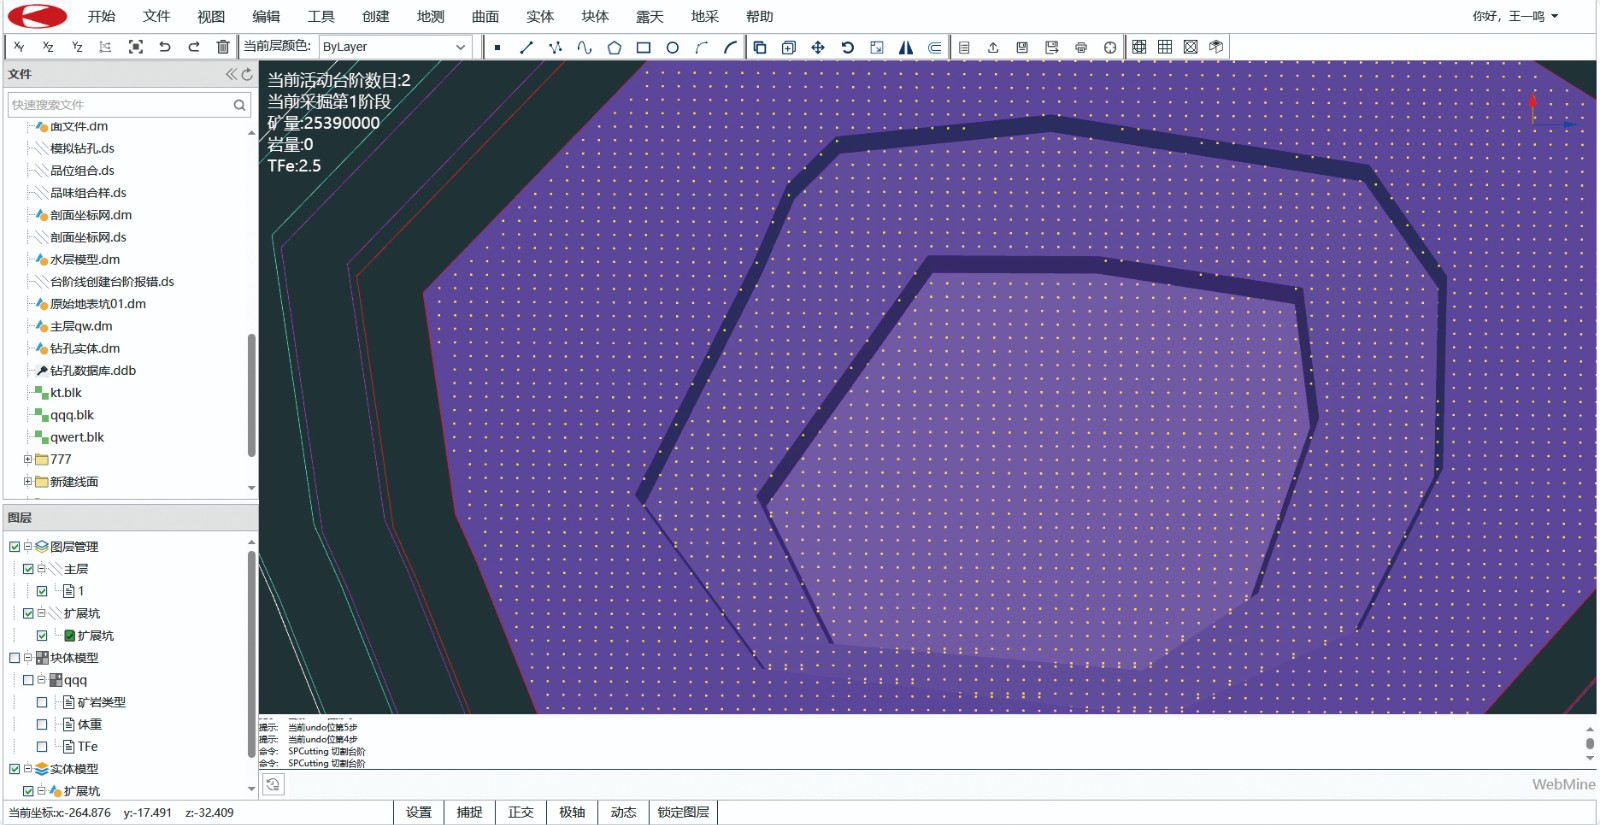Select the polyline drawing tool
Screen dimensions: 1600x825
click(555, 47)
